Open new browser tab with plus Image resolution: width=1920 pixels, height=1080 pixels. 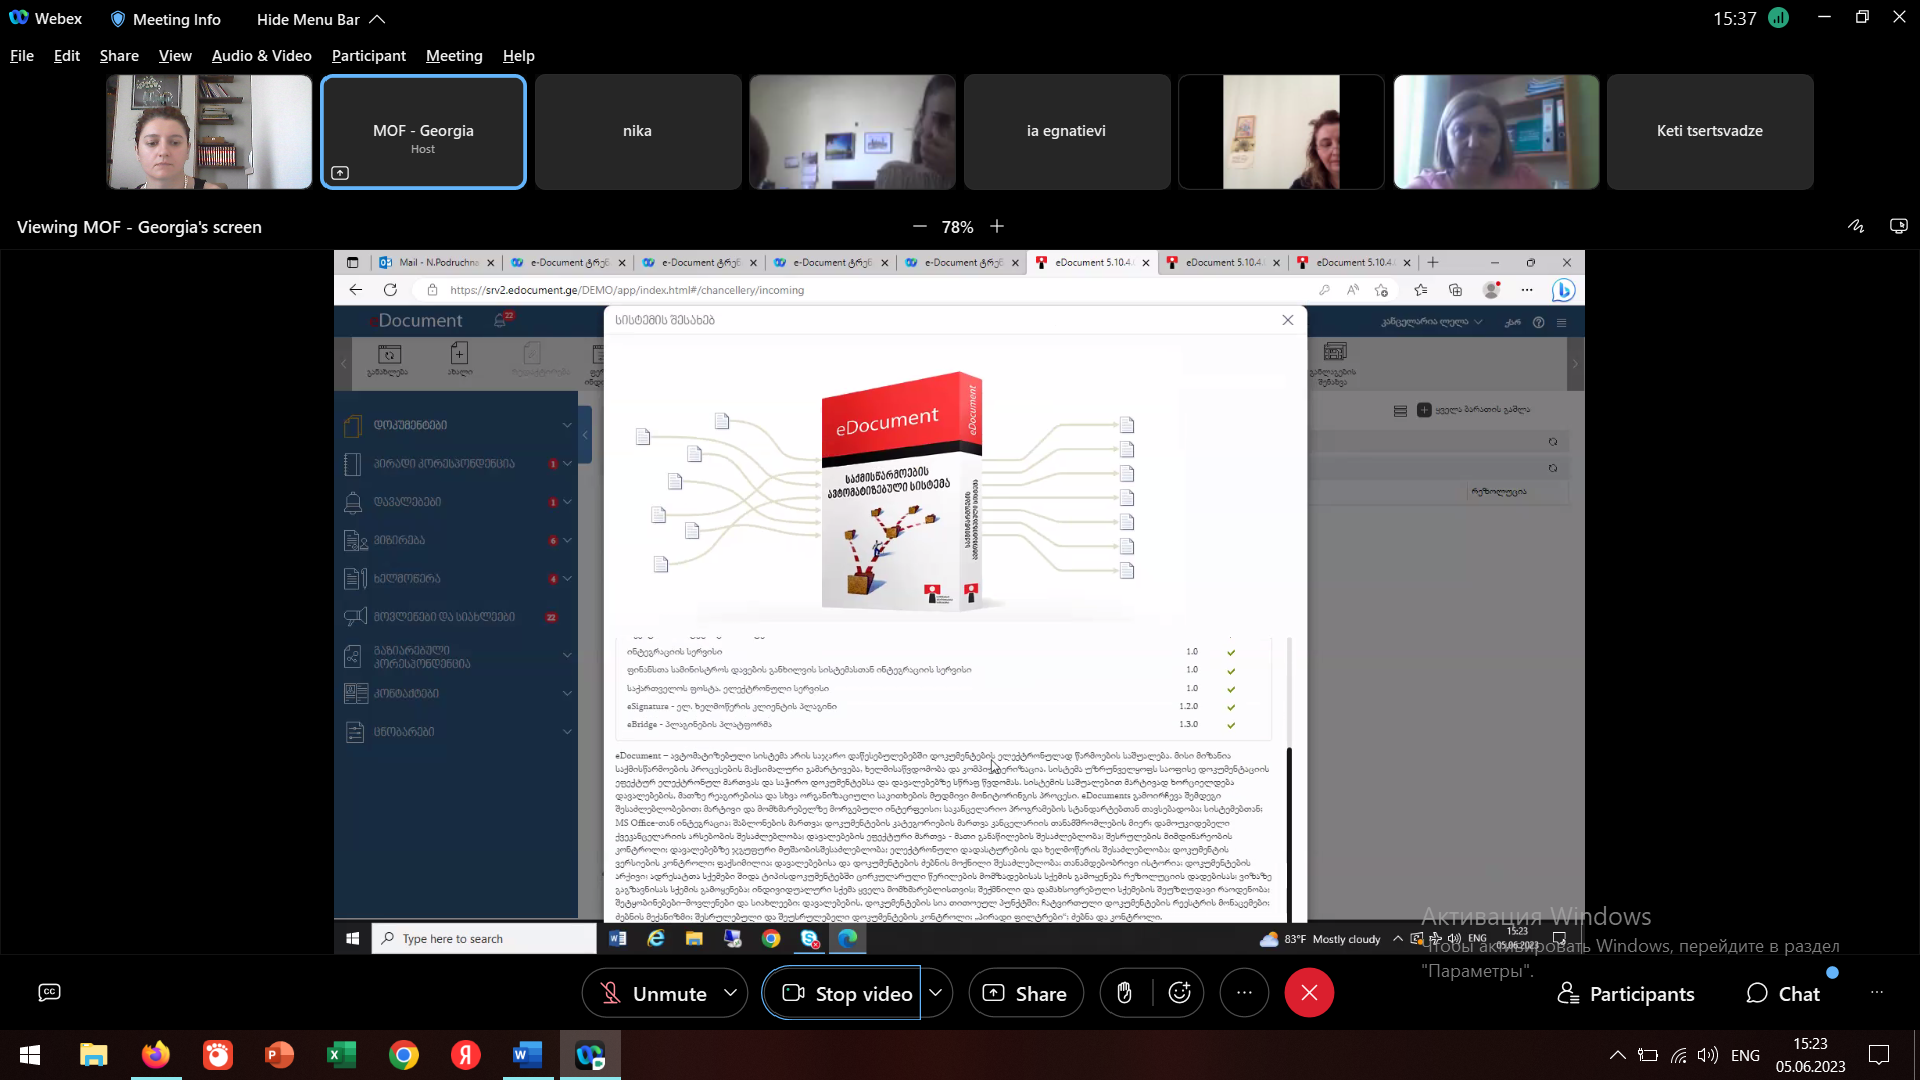click(1433, 263)
